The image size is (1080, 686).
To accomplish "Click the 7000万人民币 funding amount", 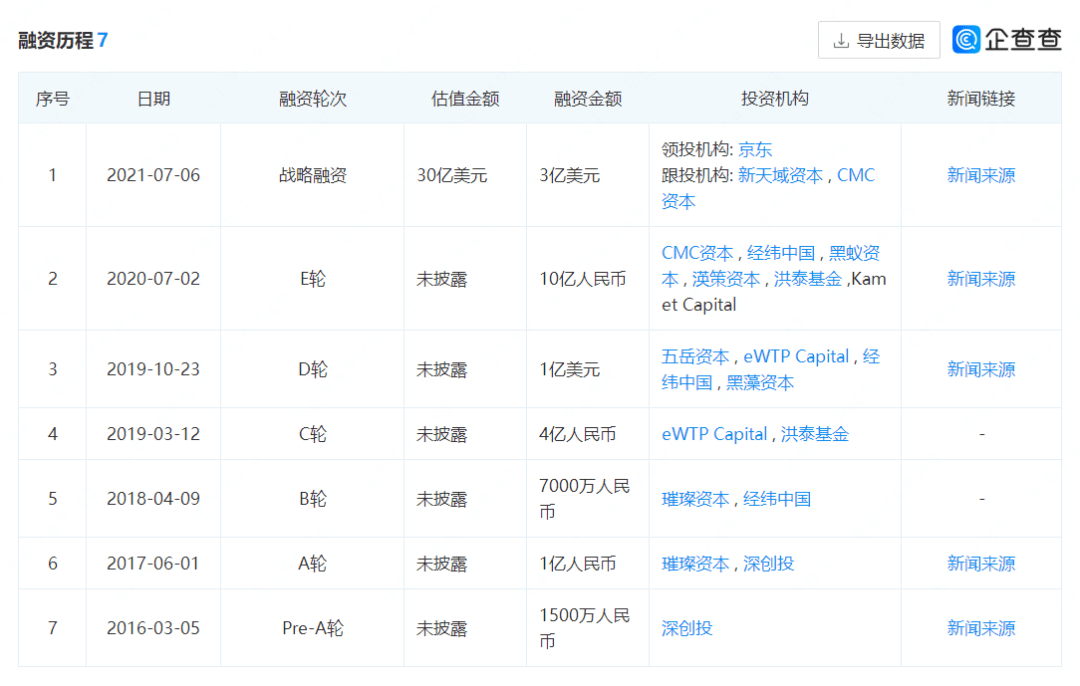I will point(584,499).
